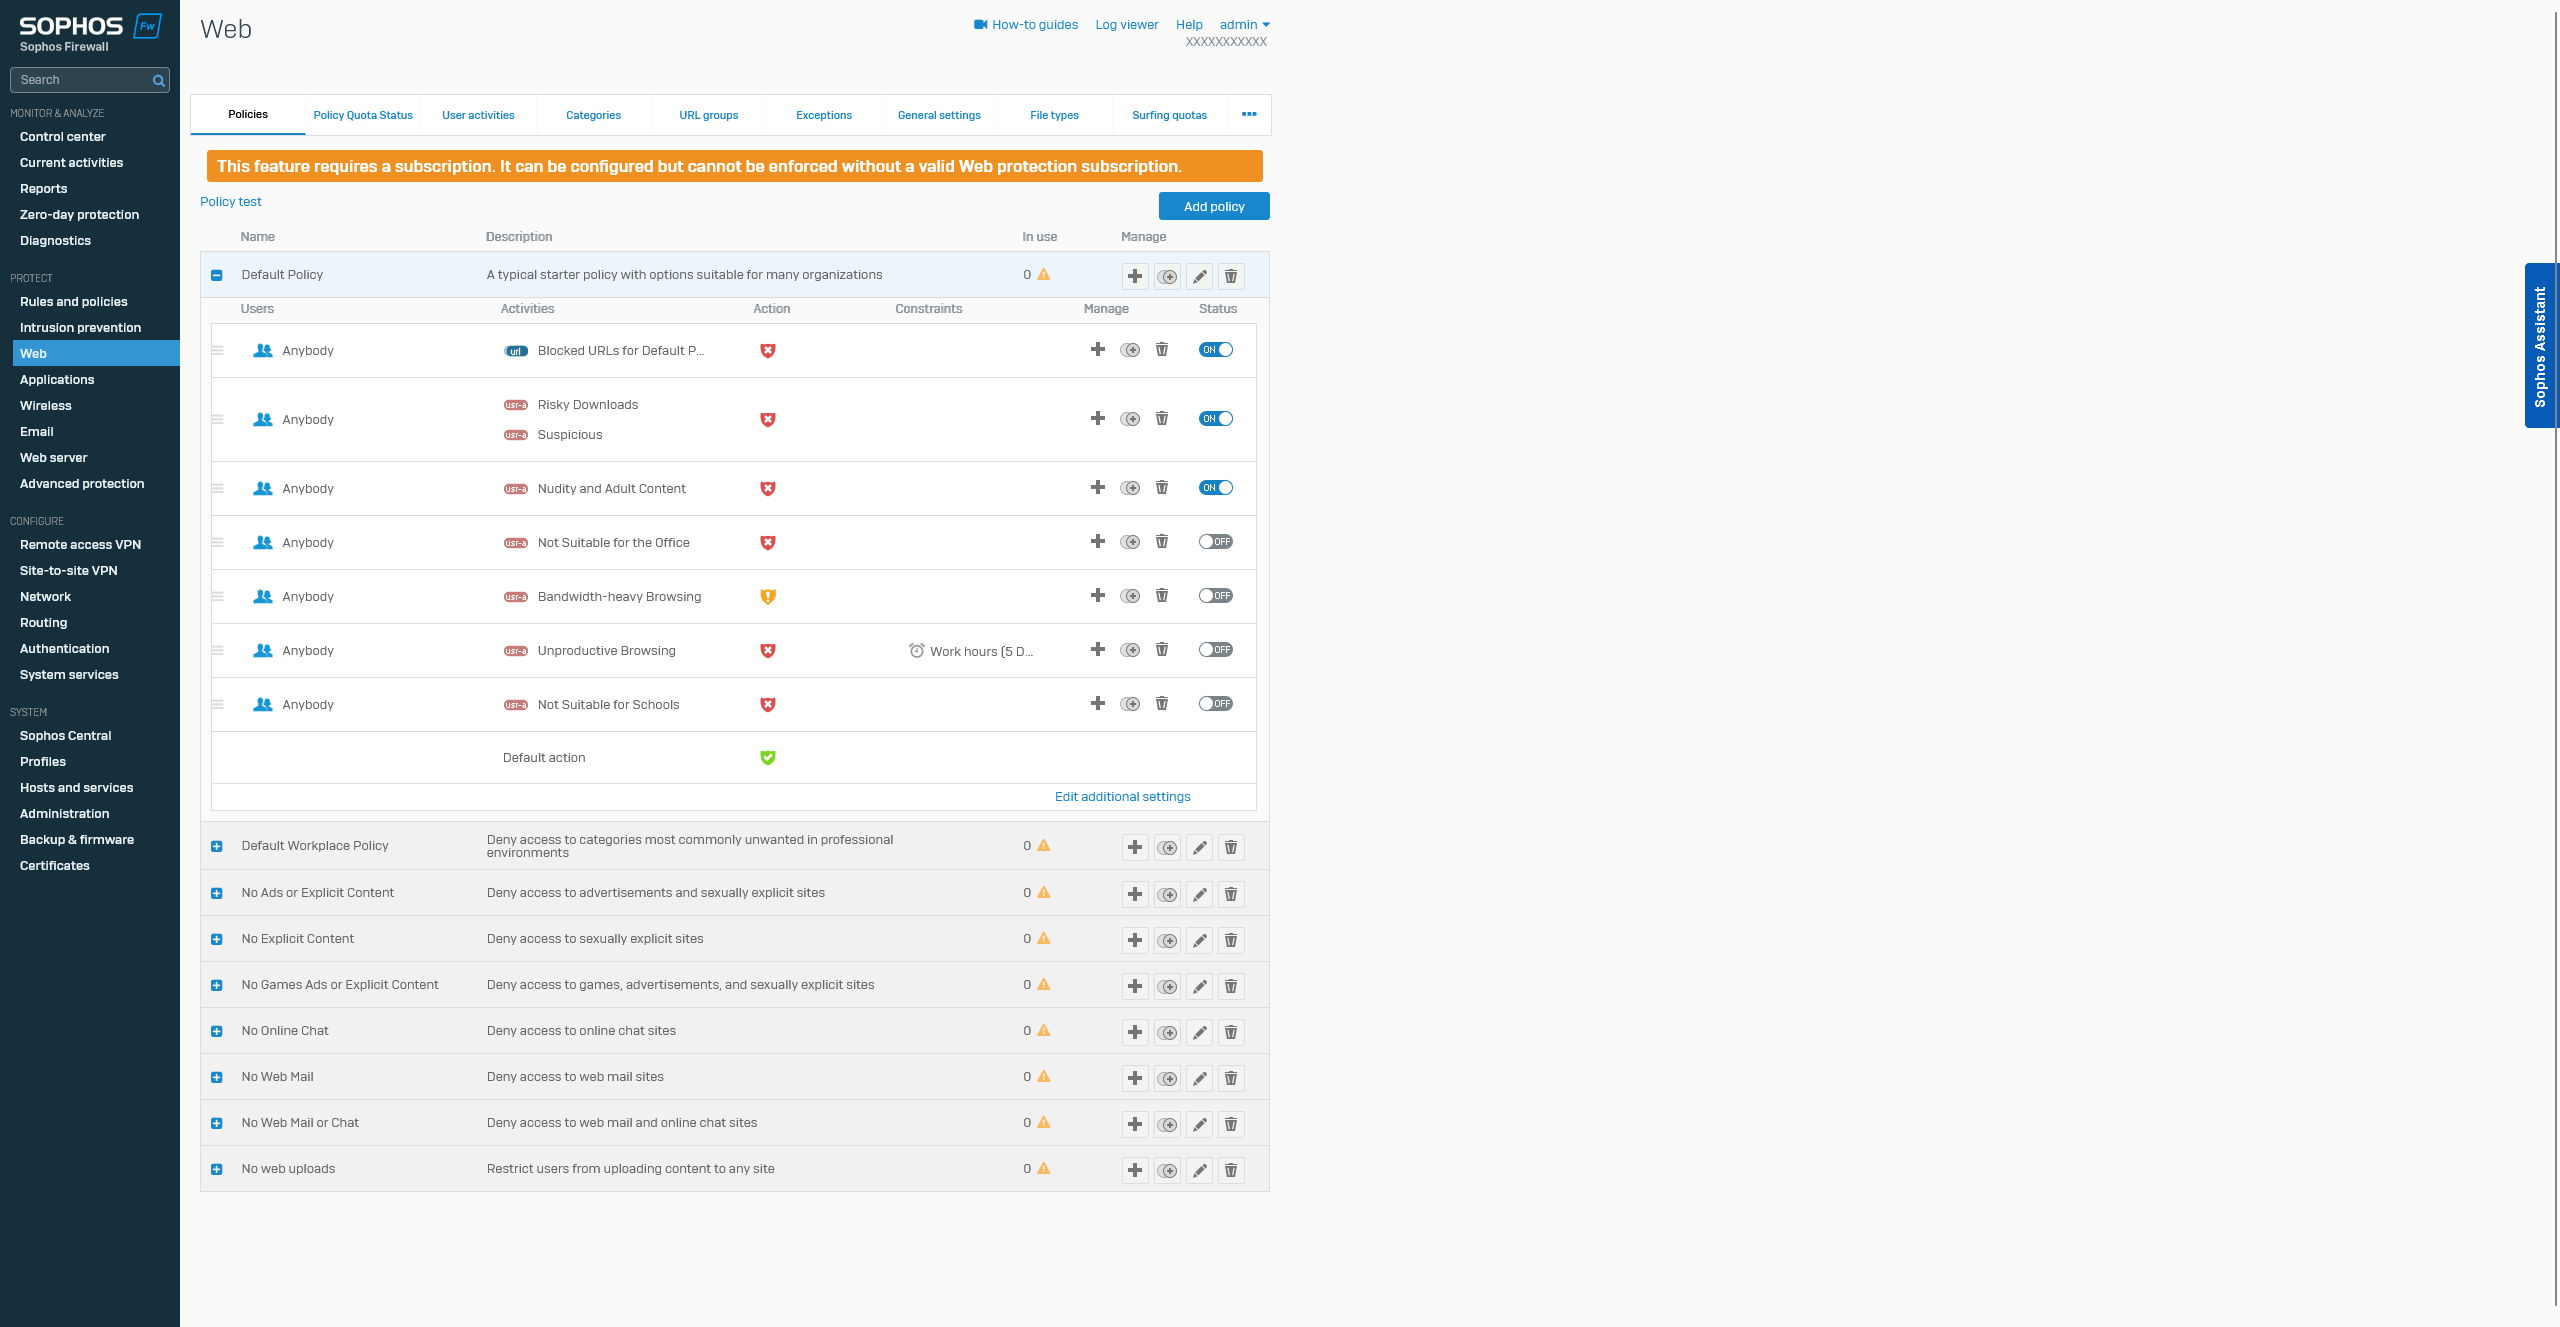Delete the No Web Mail or Chat policy
Screen dimensions: 2560x1327
tap(1231, 1124)
